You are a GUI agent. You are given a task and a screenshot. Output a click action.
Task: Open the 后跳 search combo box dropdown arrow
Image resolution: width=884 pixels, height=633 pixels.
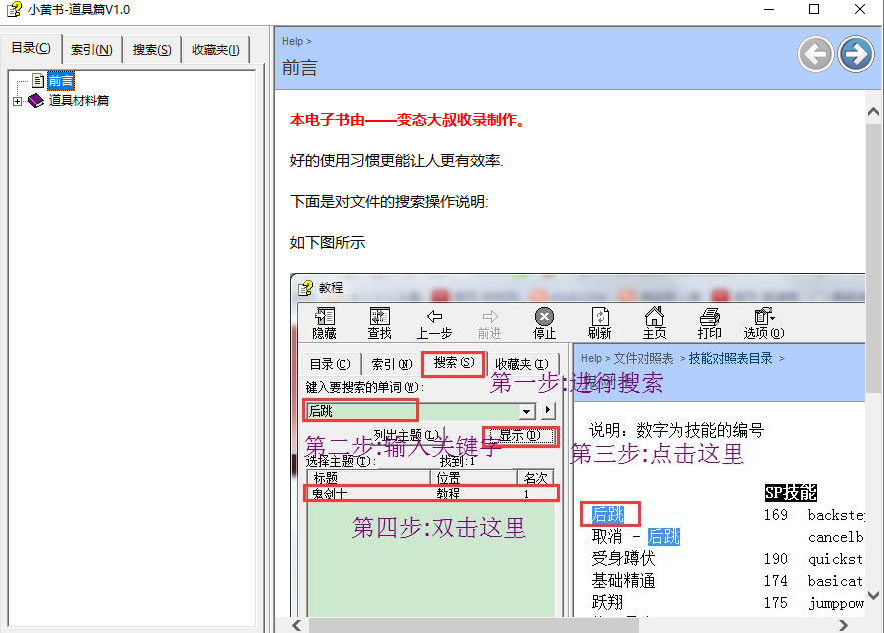(x=526, y=411)
